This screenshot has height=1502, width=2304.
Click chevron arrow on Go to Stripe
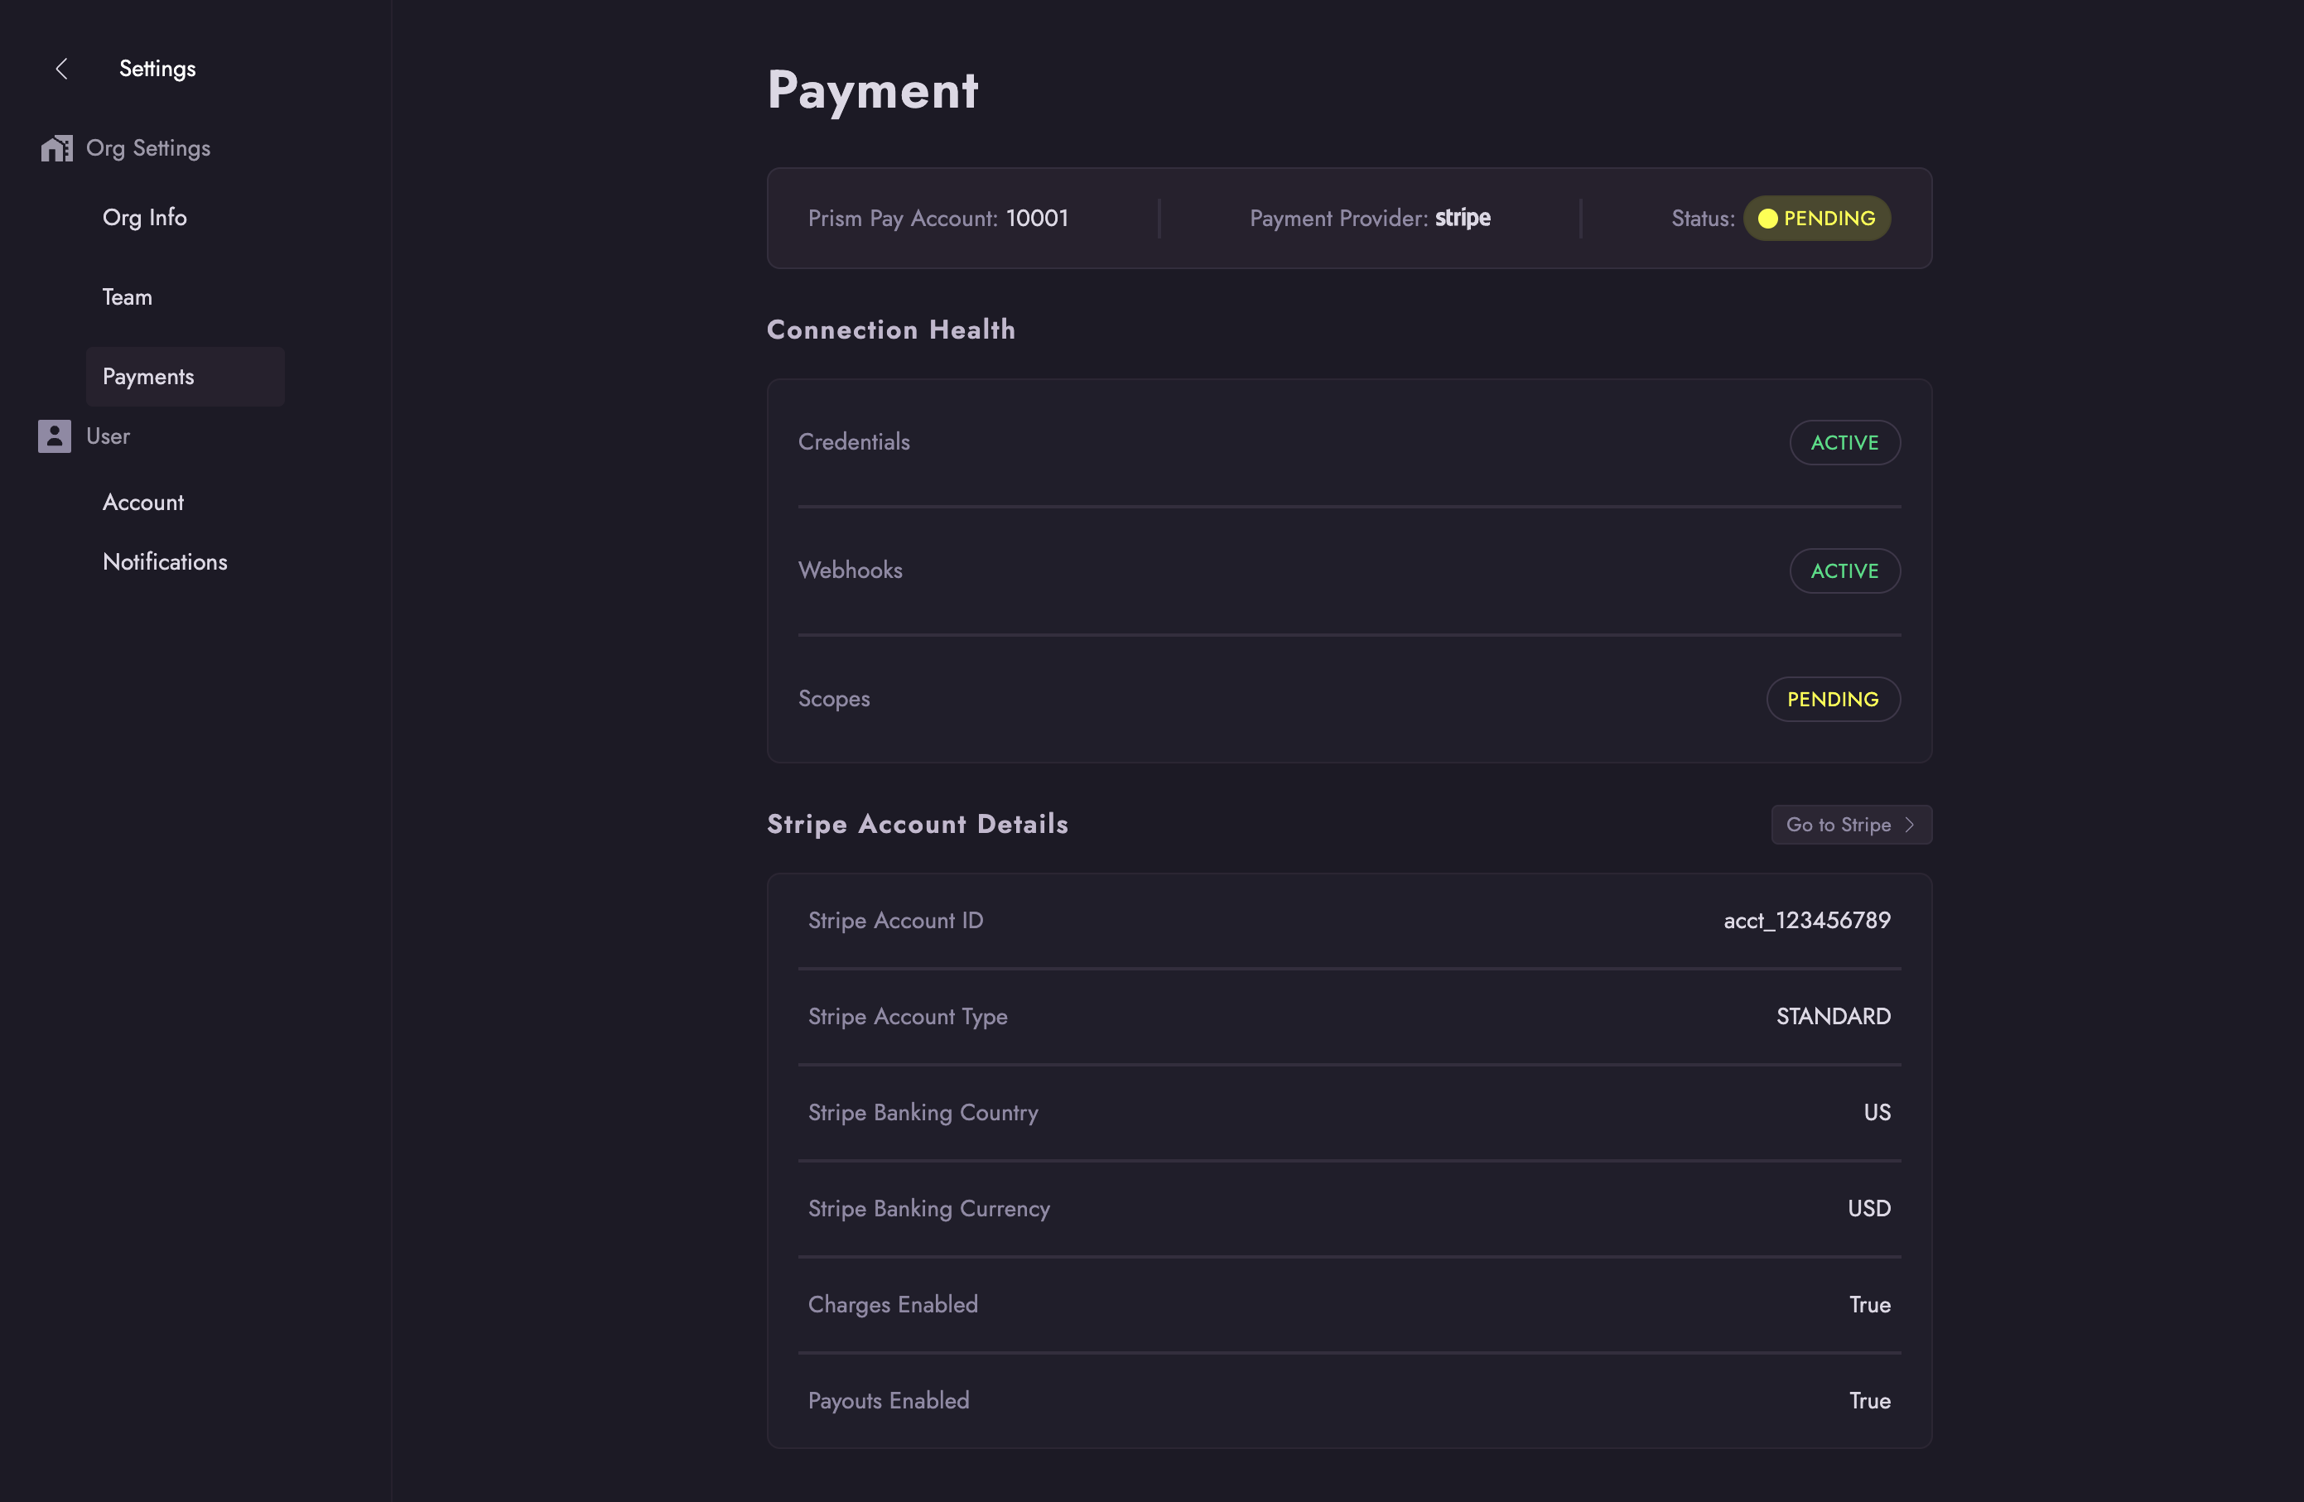[1910, 825]
